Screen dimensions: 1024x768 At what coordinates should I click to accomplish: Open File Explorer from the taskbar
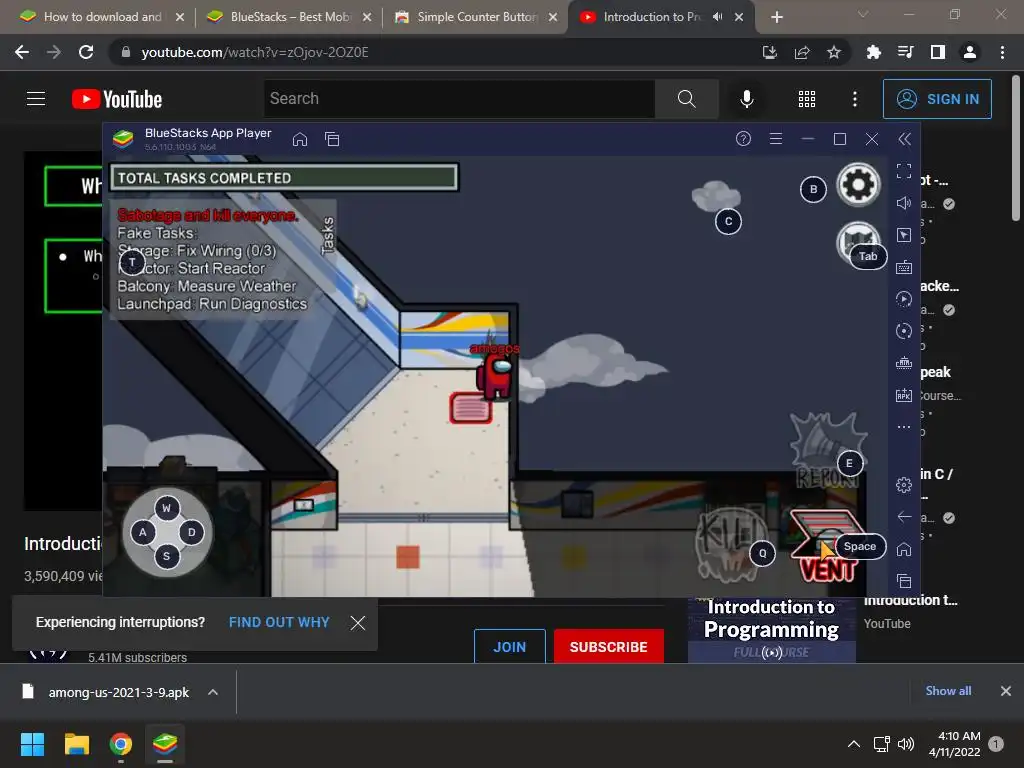tap(76, 744)
